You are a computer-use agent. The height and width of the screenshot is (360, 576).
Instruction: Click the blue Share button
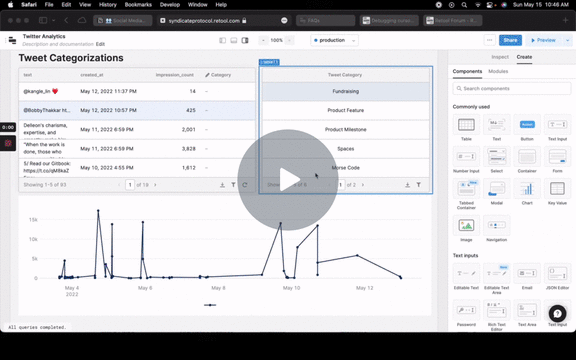coord(510,40)
